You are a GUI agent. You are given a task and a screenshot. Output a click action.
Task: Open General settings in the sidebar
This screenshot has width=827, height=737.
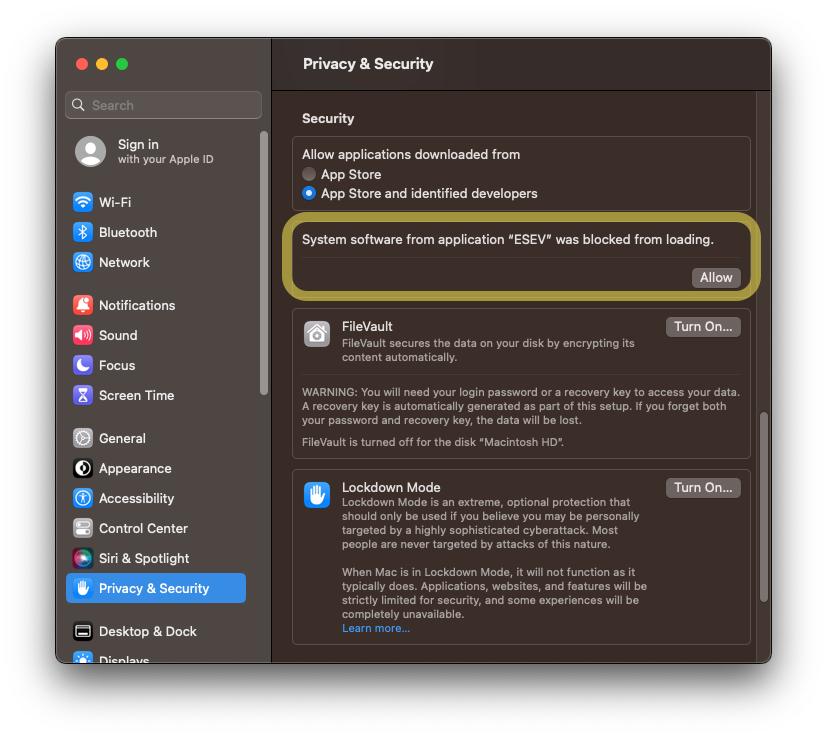[156, 438]
